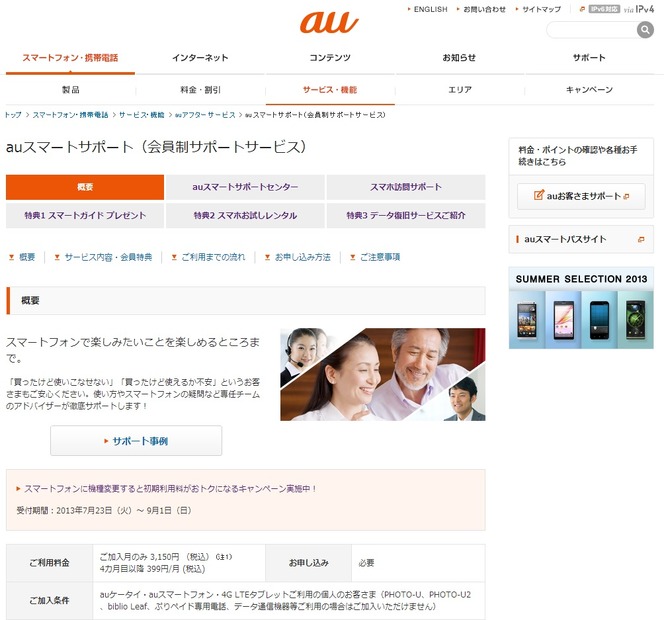The height and width of the screenshot is (620, 664).
Task: Open the サイトマップ link
Action: point(541,9)
